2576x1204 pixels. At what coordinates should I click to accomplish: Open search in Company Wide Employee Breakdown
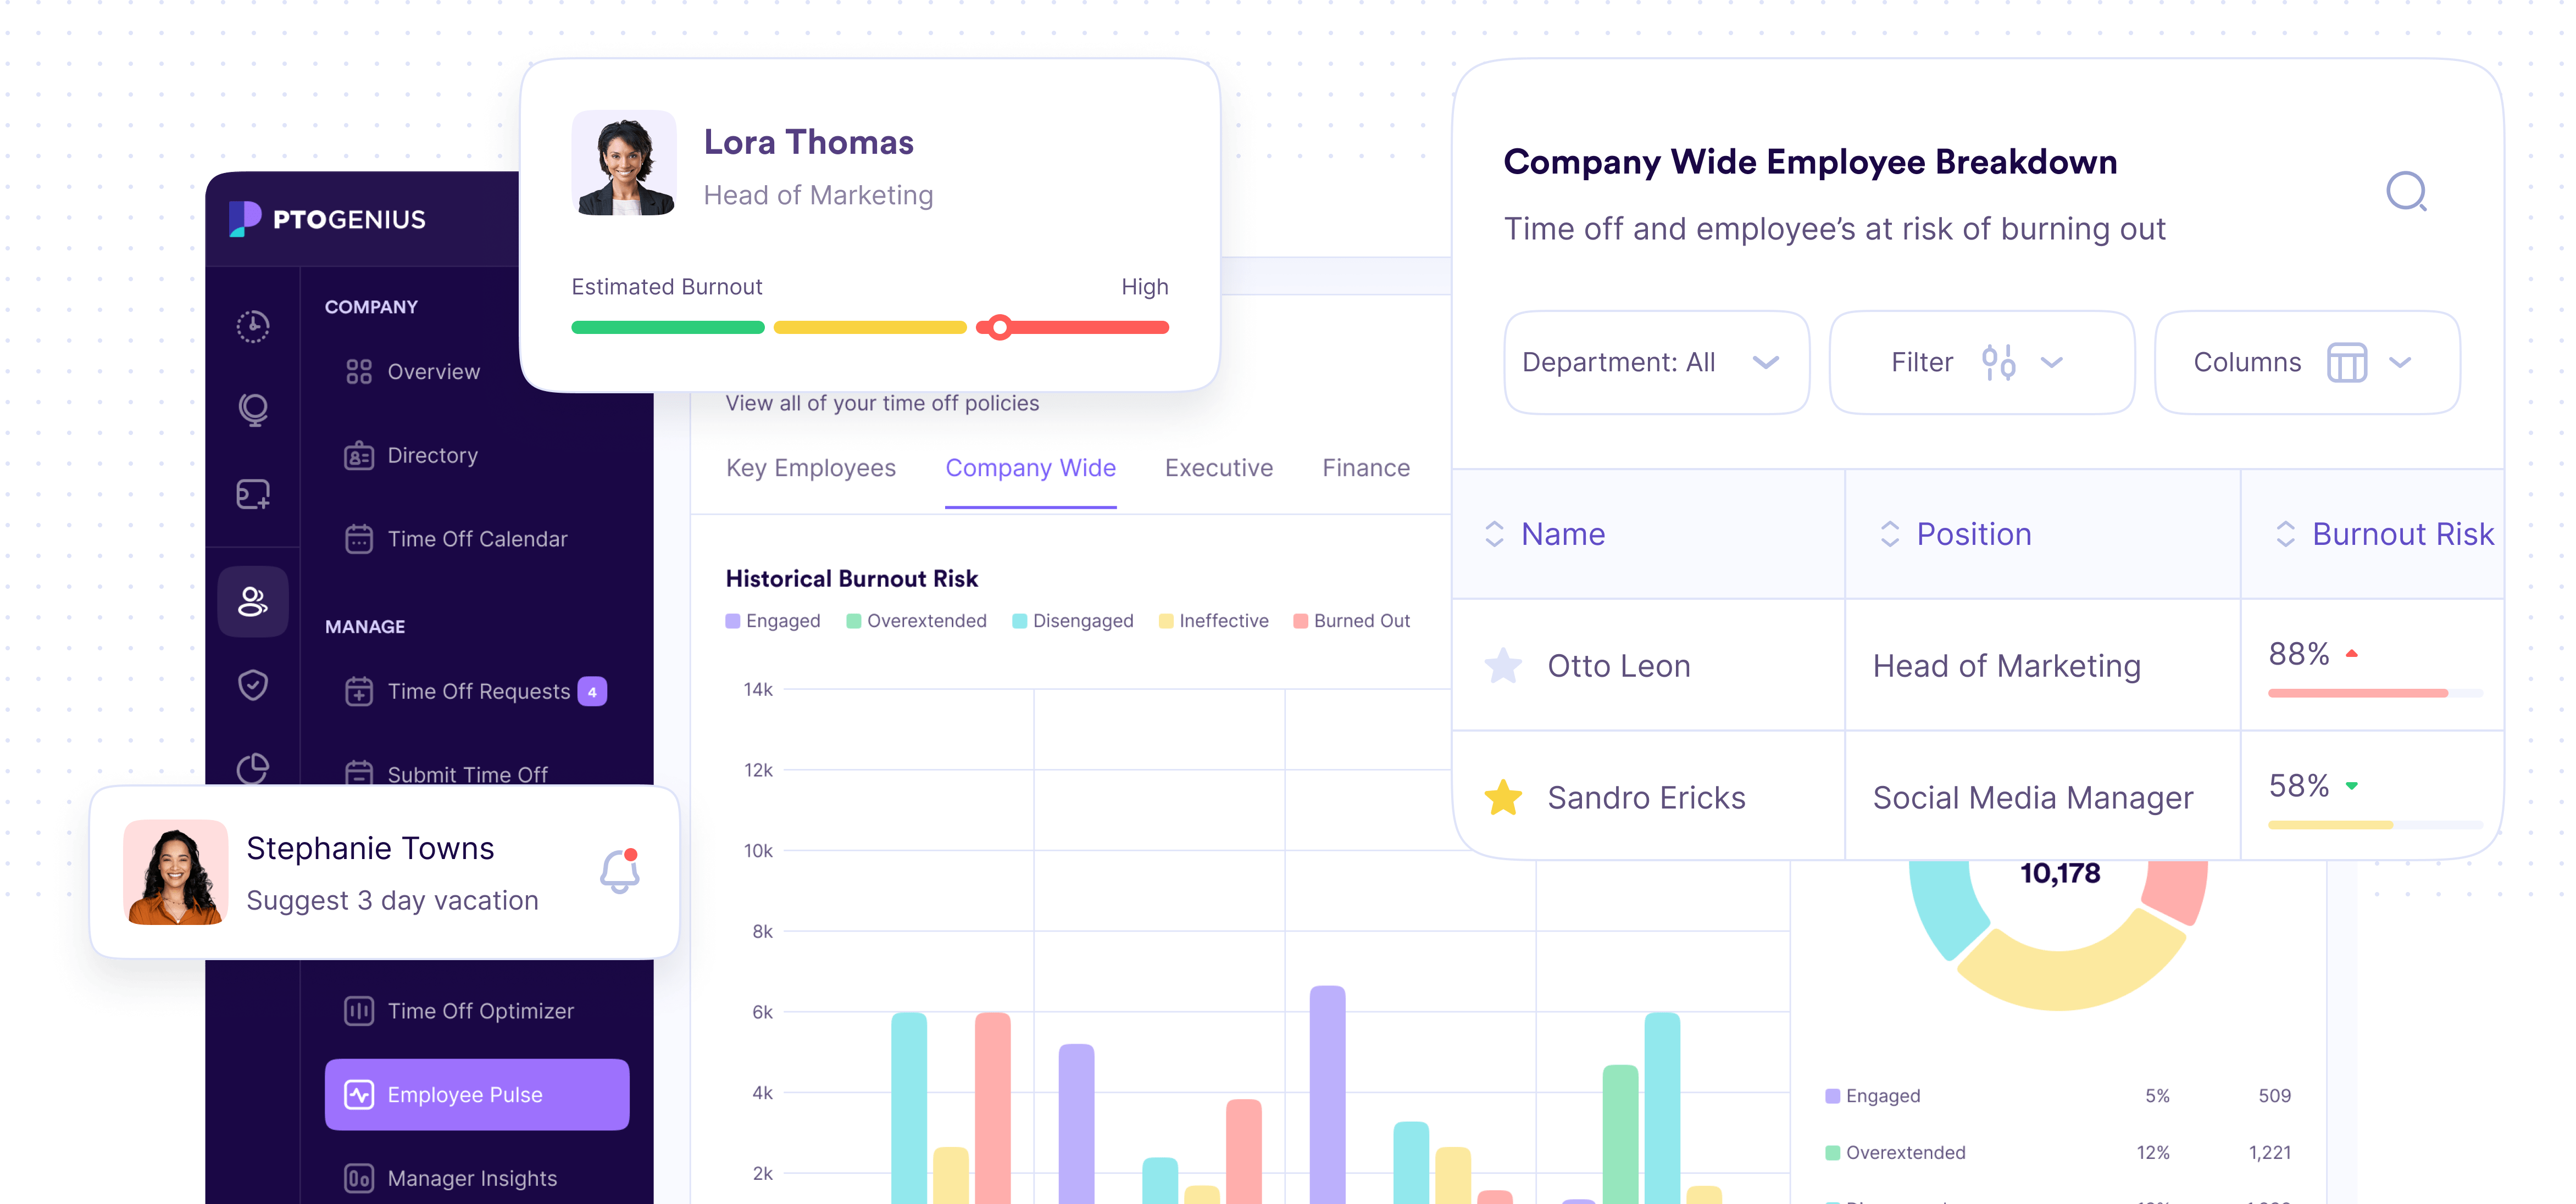click(2407, 191)
